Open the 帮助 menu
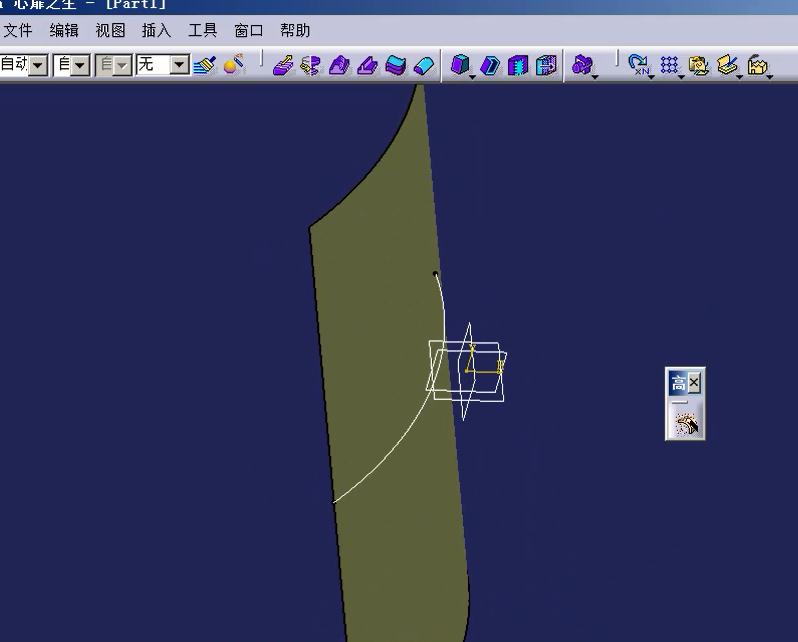The image size is (798, 642). click(295, 31)
